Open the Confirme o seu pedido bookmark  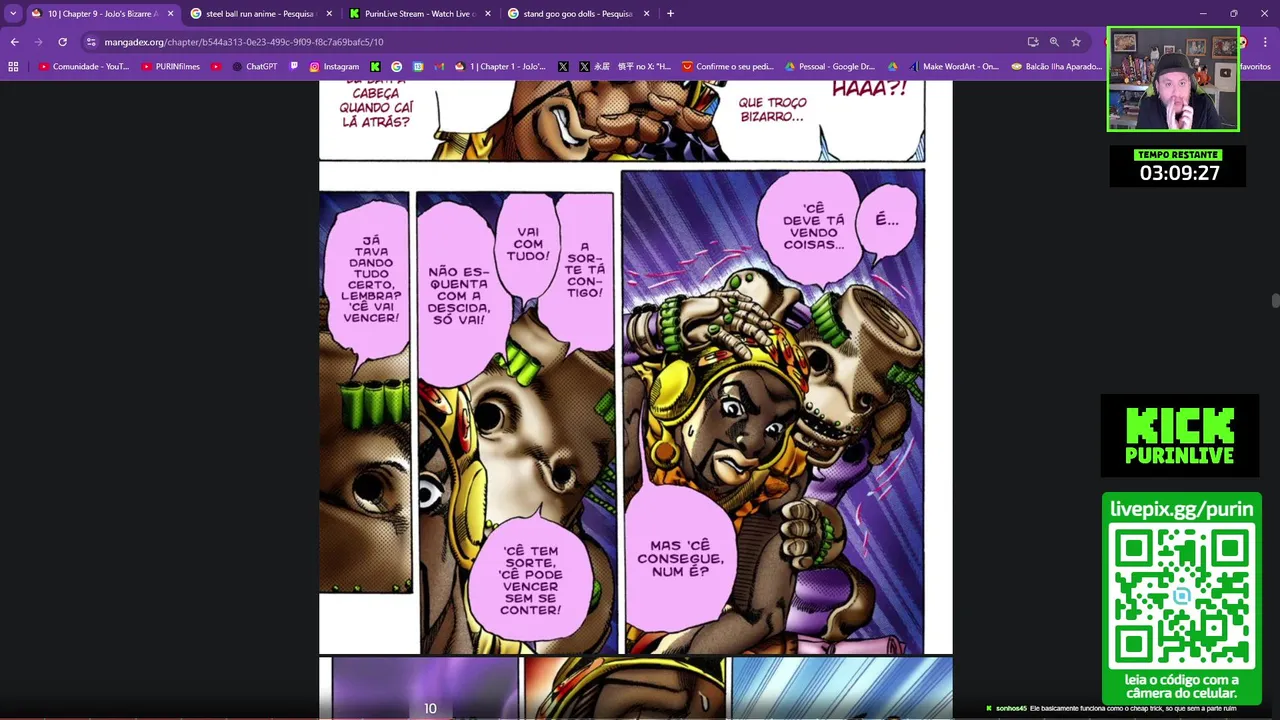point(728,67)
